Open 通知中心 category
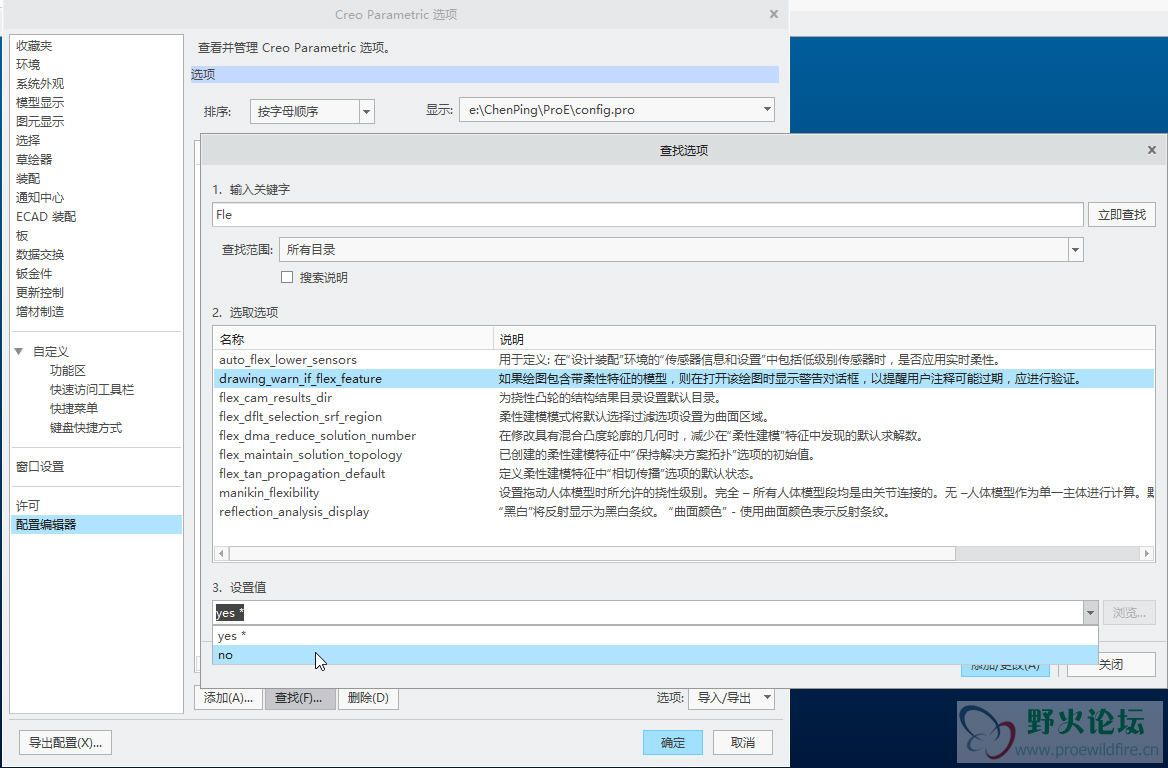1168x768 pixels. click(x=40, y=197)
